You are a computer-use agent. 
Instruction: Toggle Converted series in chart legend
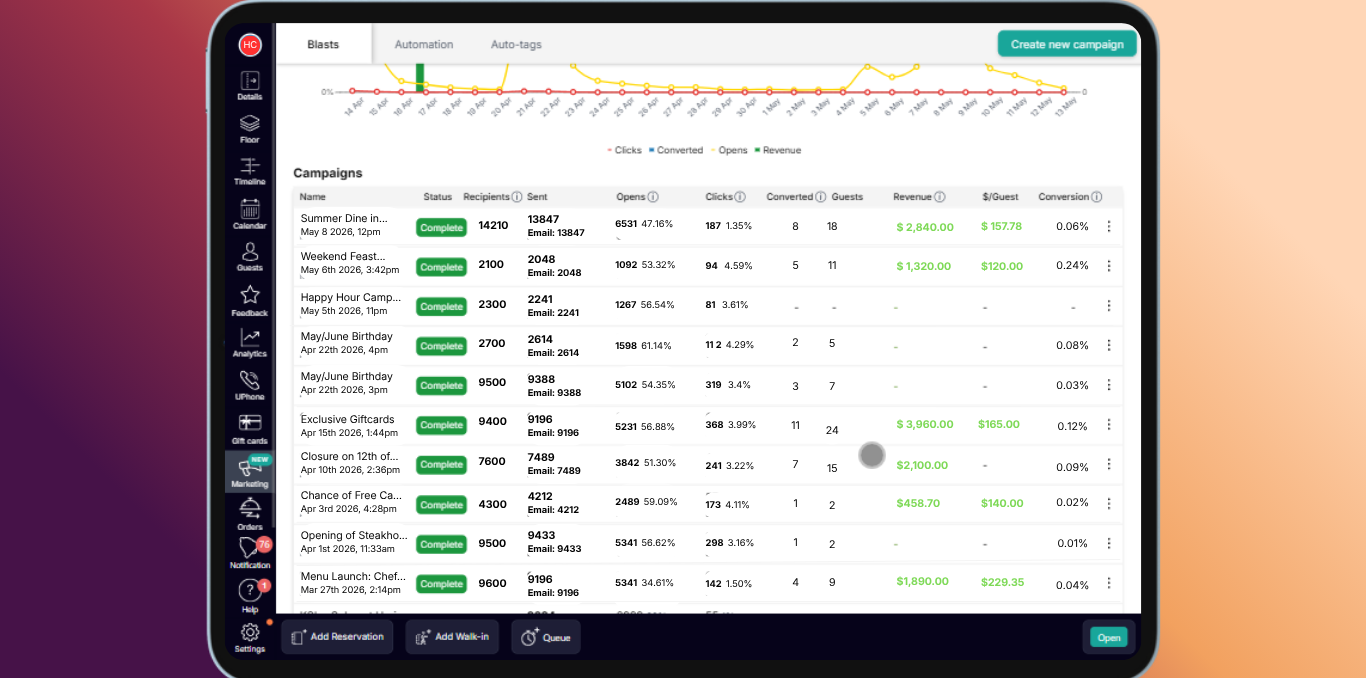[x=676, y=150]
